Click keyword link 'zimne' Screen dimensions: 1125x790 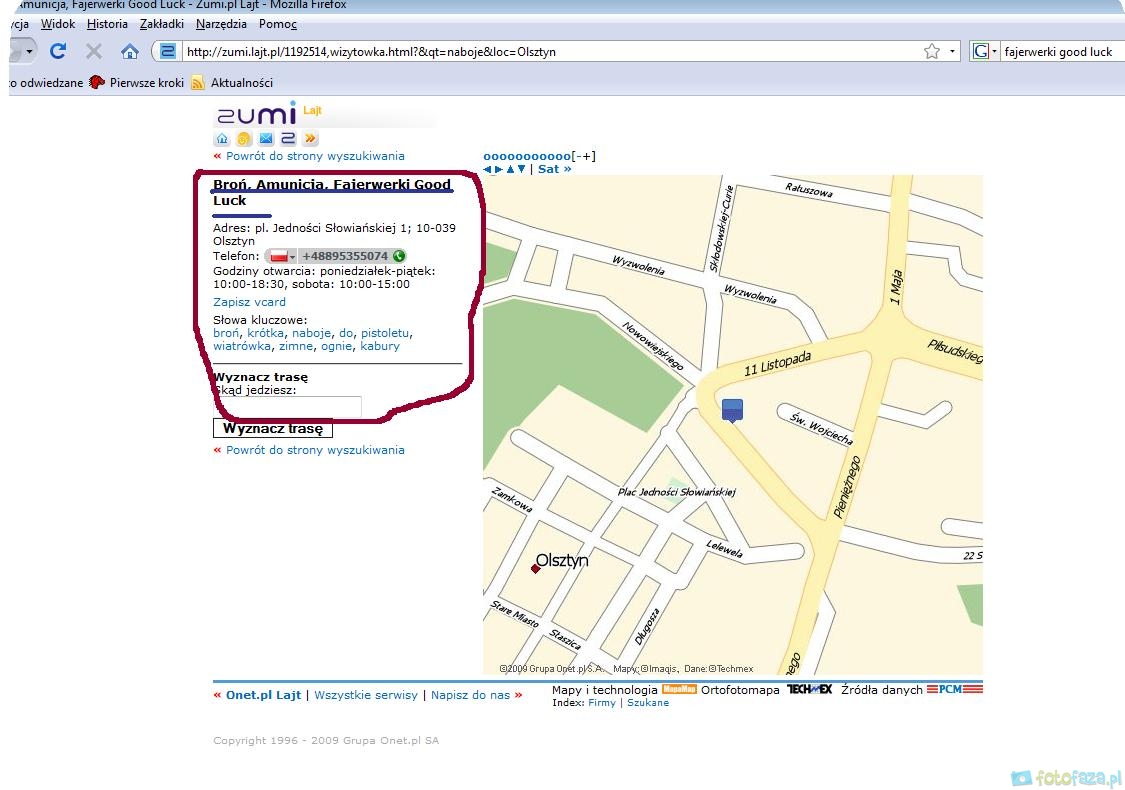(x=296, y=346)
